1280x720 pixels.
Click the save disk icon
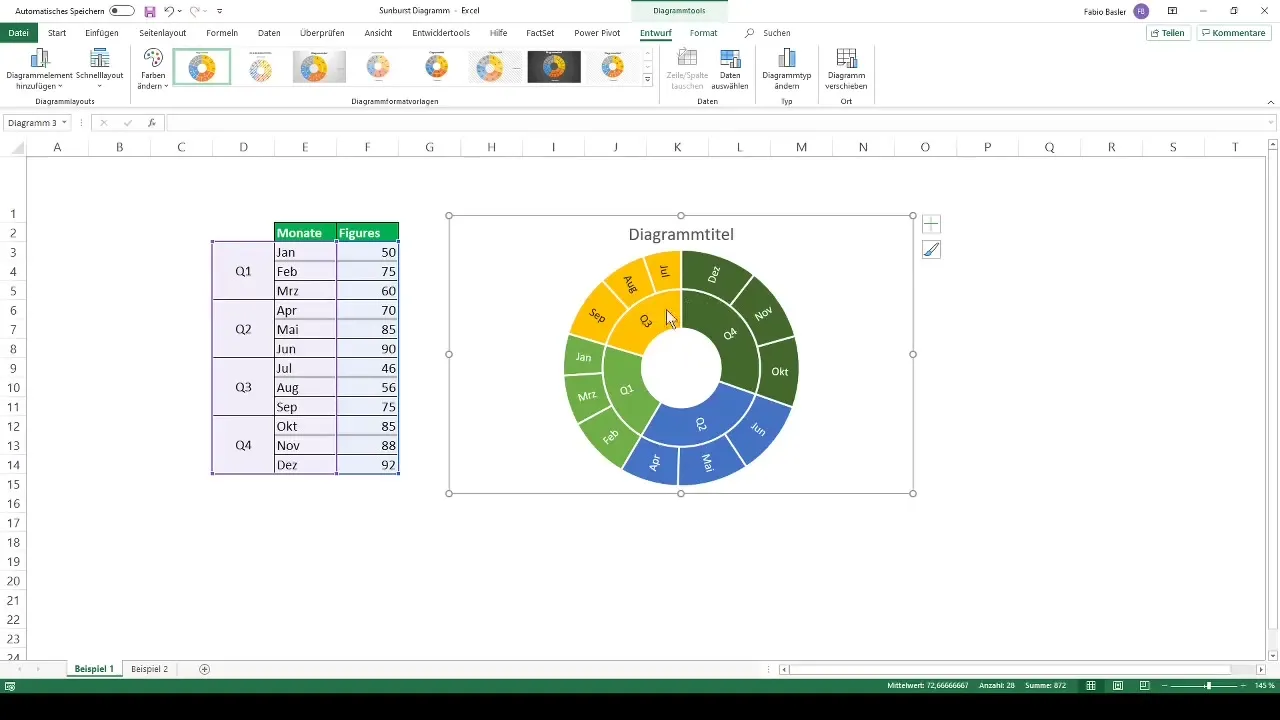click(x=150, y=11)
